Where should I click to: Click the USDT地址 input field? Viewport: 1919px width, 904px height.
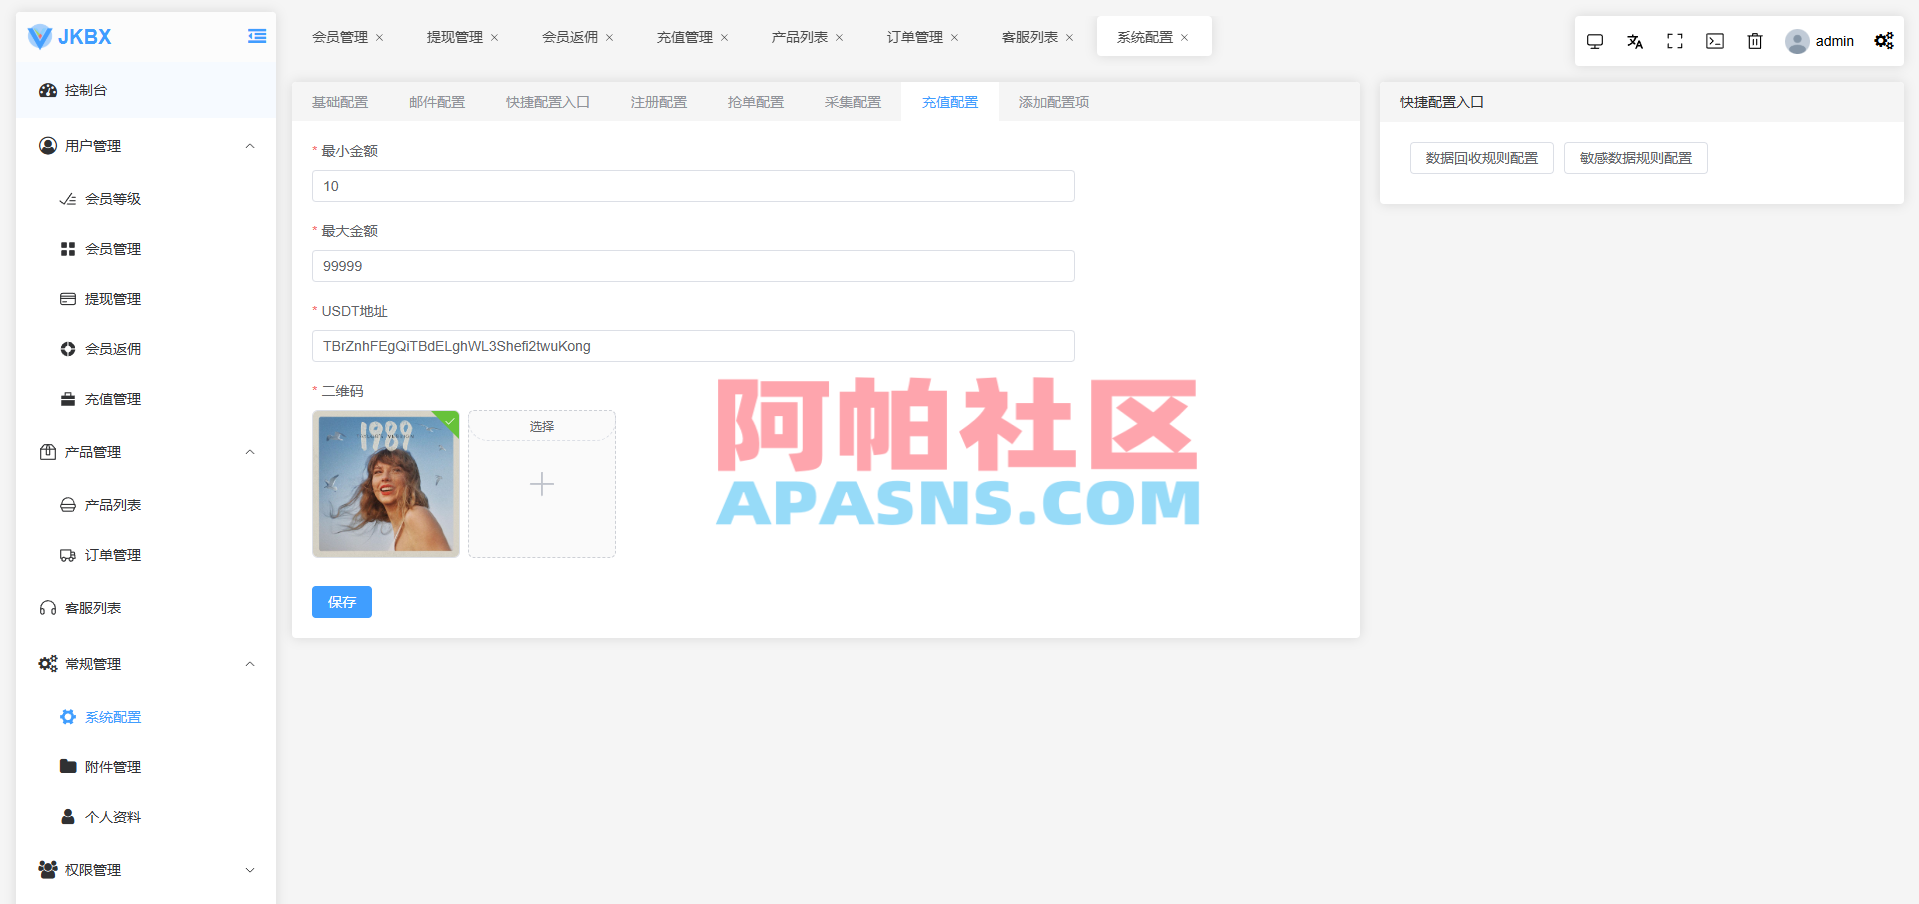point(693,346)
